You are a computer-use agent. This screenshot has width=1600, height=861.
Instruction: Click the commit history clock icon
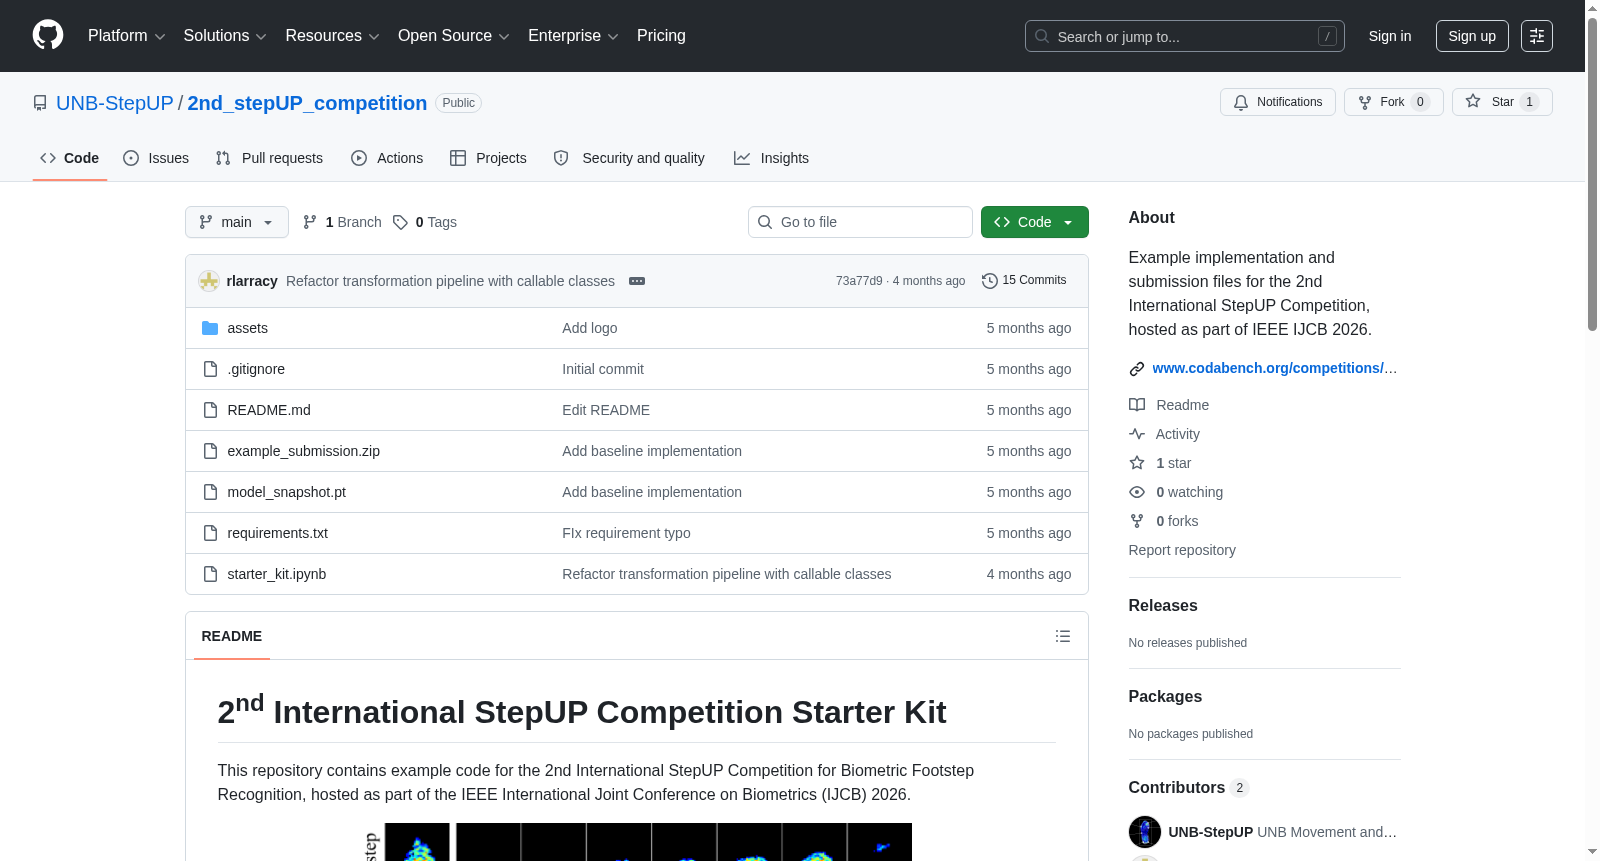tap(990, 281)
